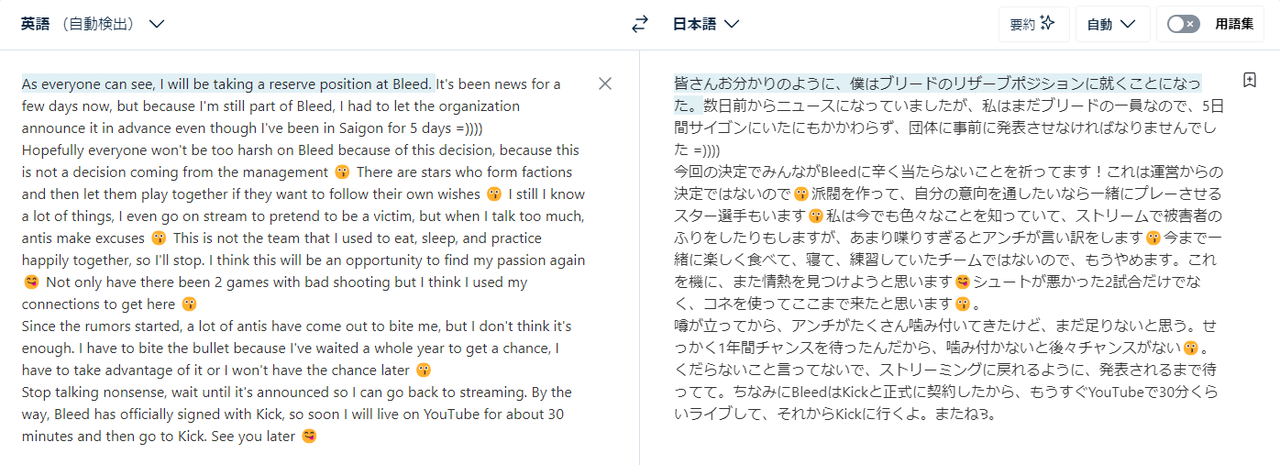Viewport: 1280px width, 465px height.
Task: Click the 😋 emoji ending the source text
Action: tap(308, 436)
